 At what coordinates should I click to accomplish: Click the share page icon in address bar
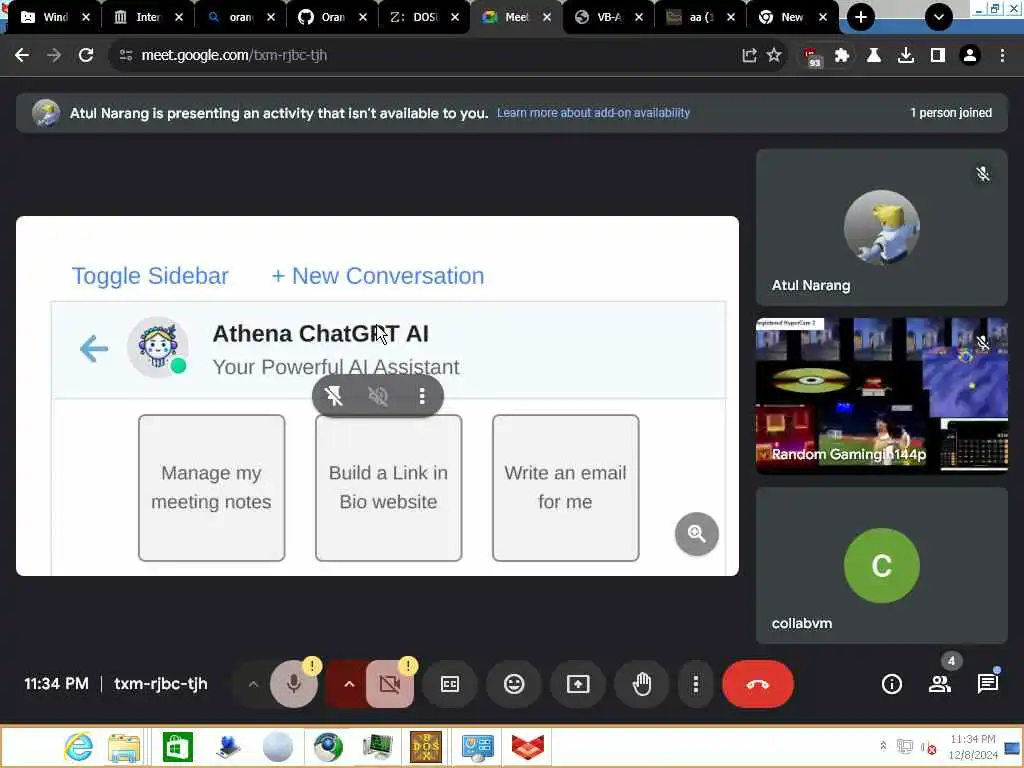point(749,55)
